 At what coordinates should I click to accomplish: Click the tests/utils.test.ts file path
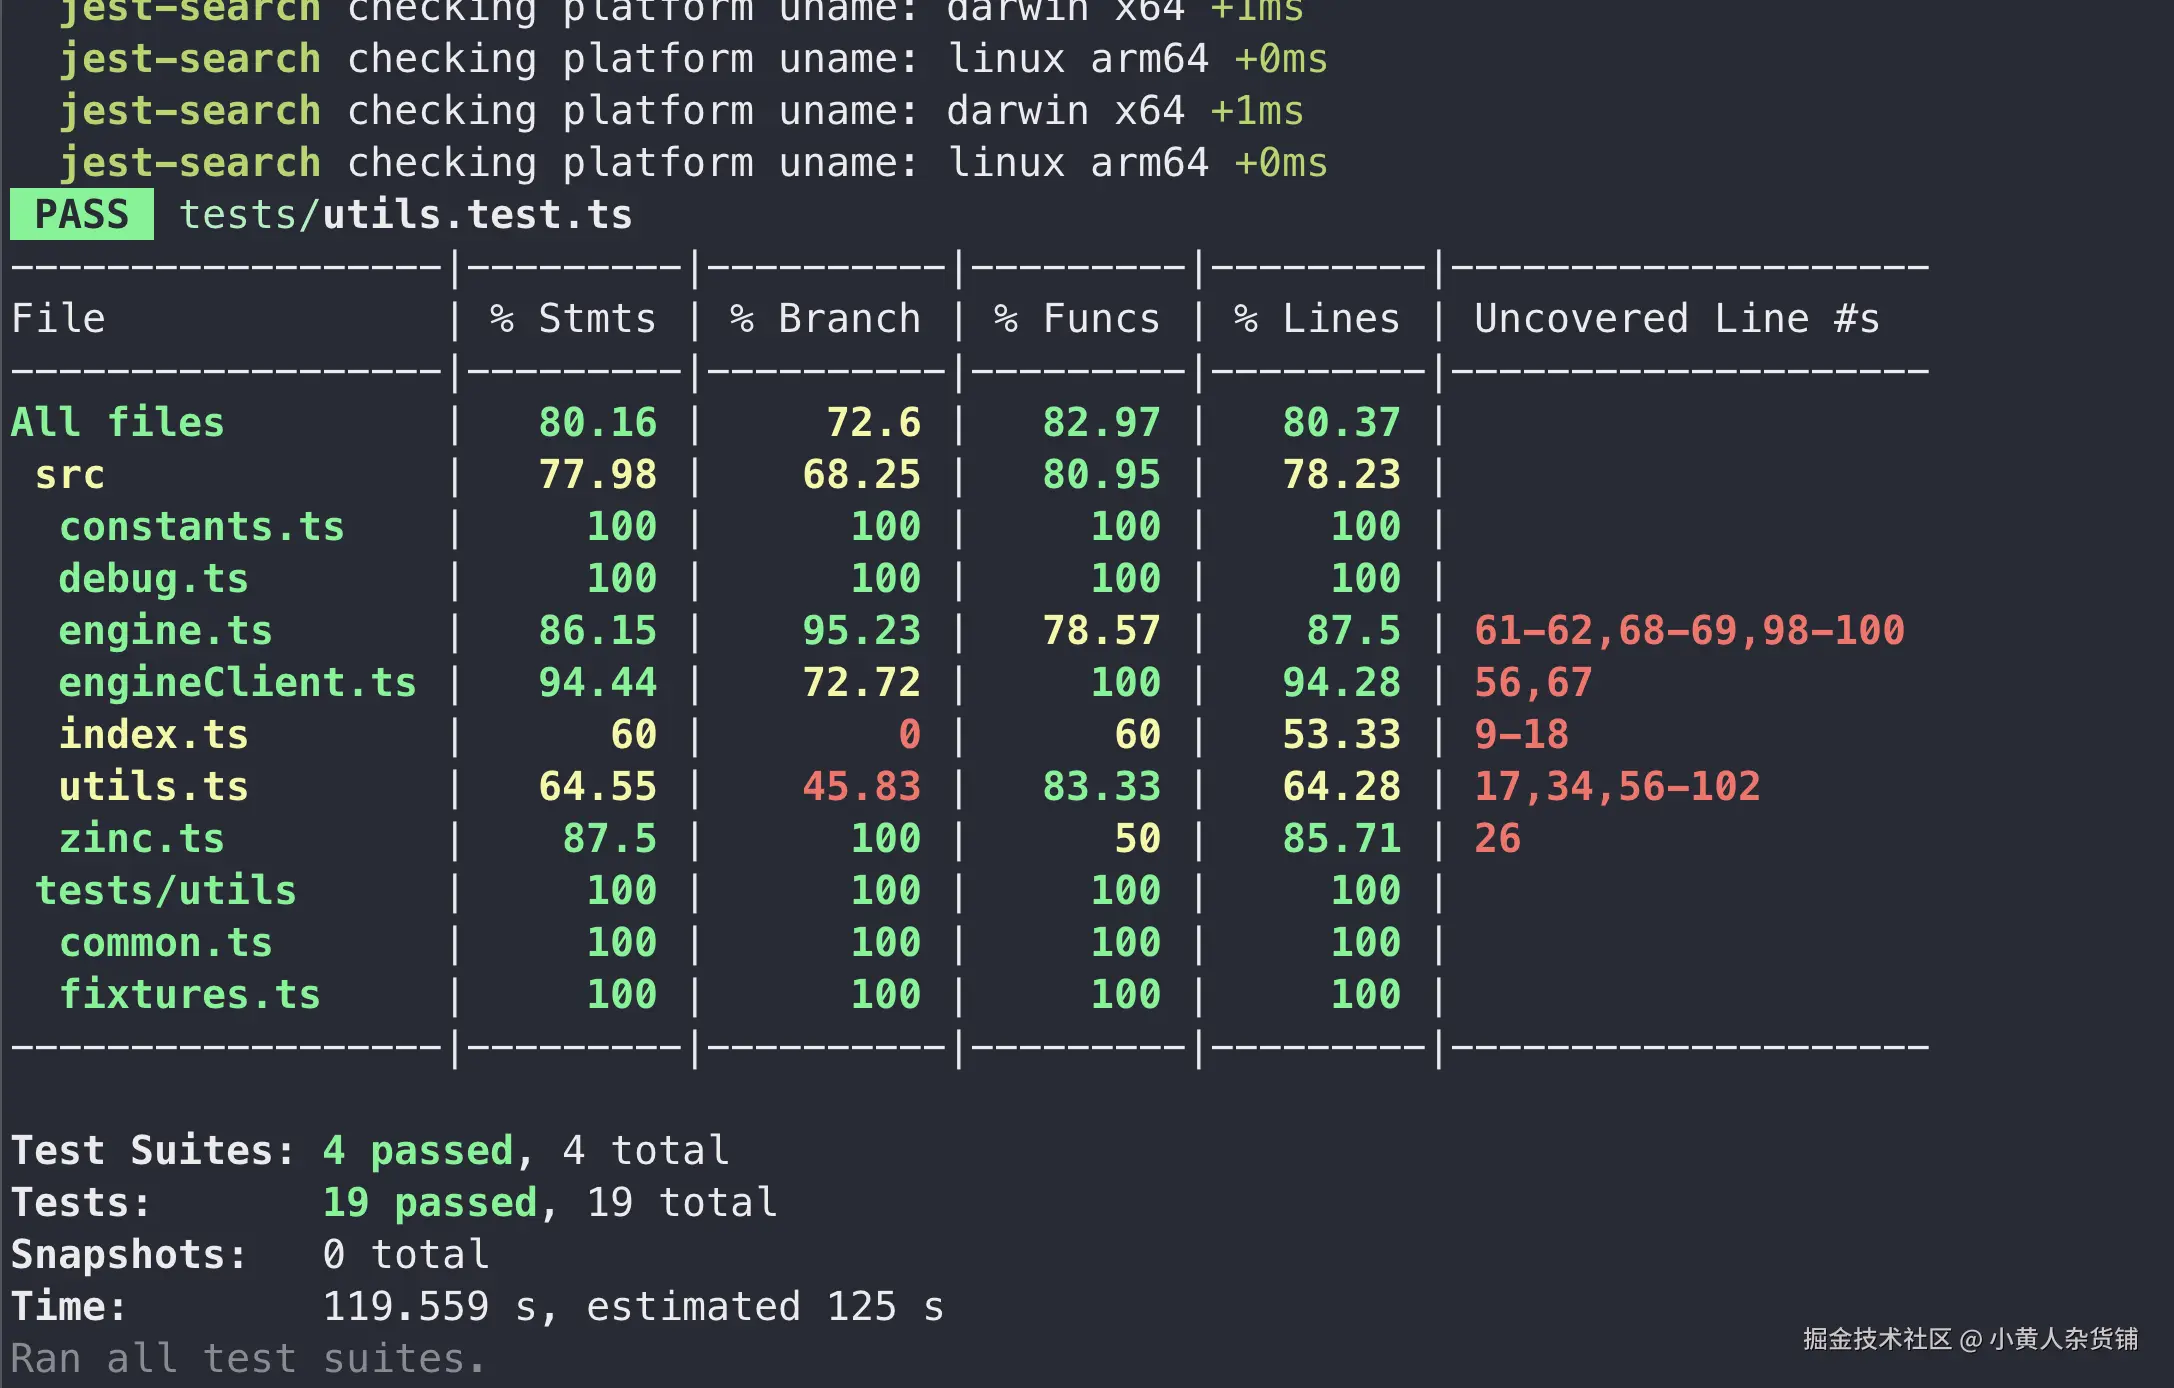point(405,214)
